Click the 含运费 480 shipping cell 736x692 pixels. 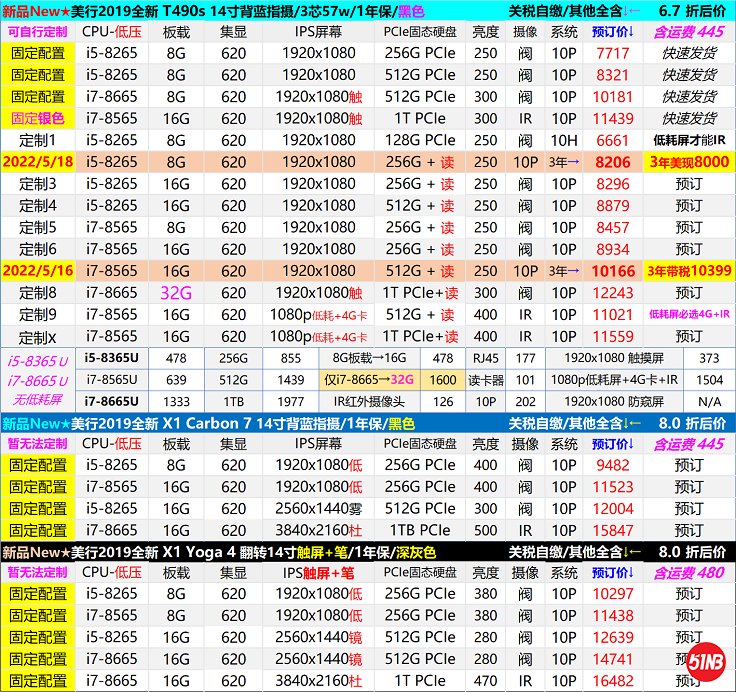pyautogui.click(x=688, y=573)
